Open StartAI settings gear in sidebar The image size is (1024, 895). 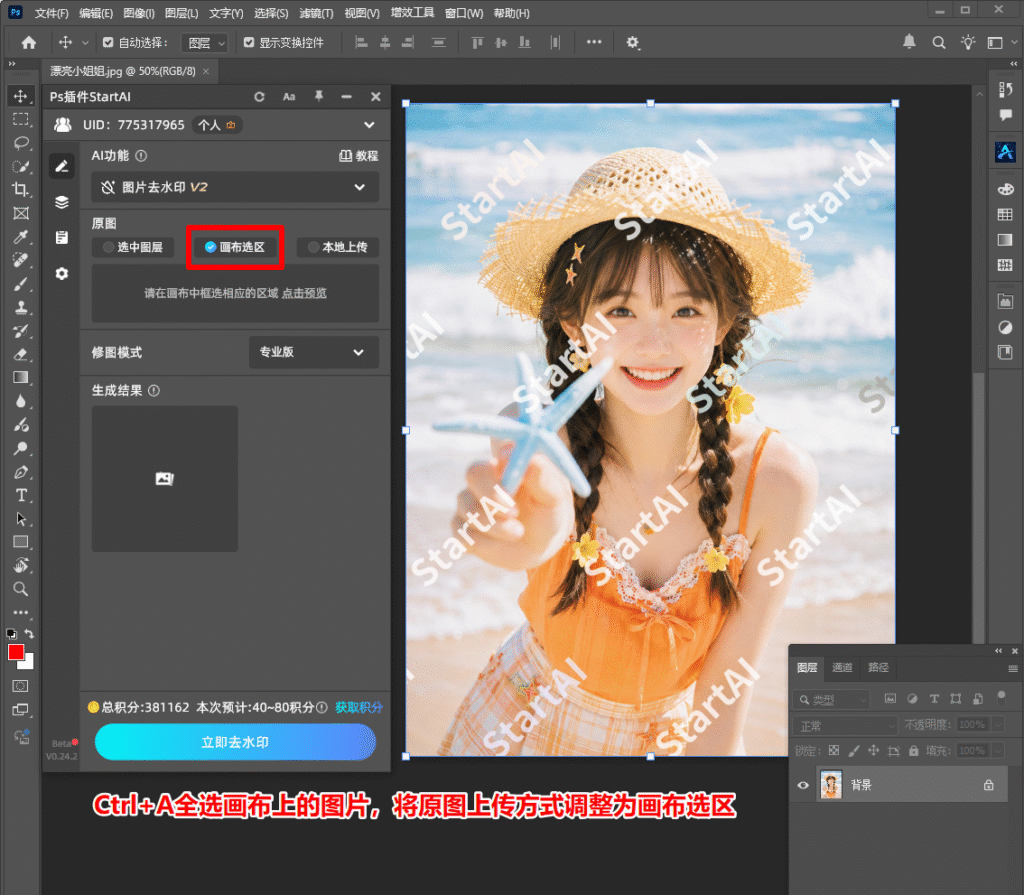click(62, 274)
